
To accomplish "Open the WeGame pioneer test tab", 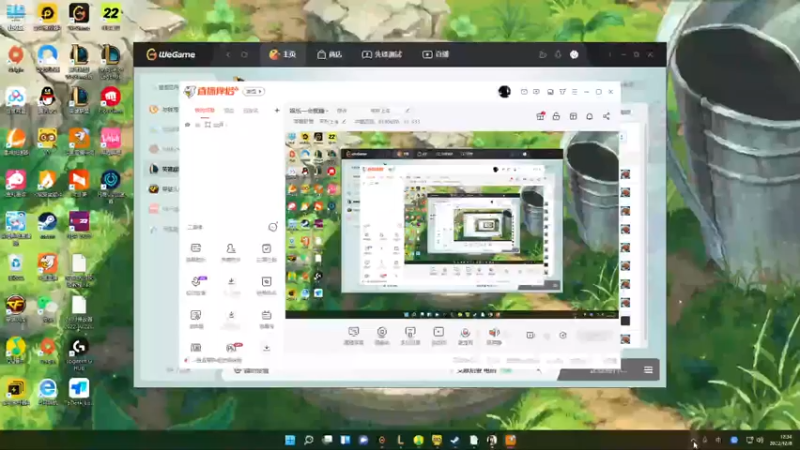I will [x=382, y=55].
